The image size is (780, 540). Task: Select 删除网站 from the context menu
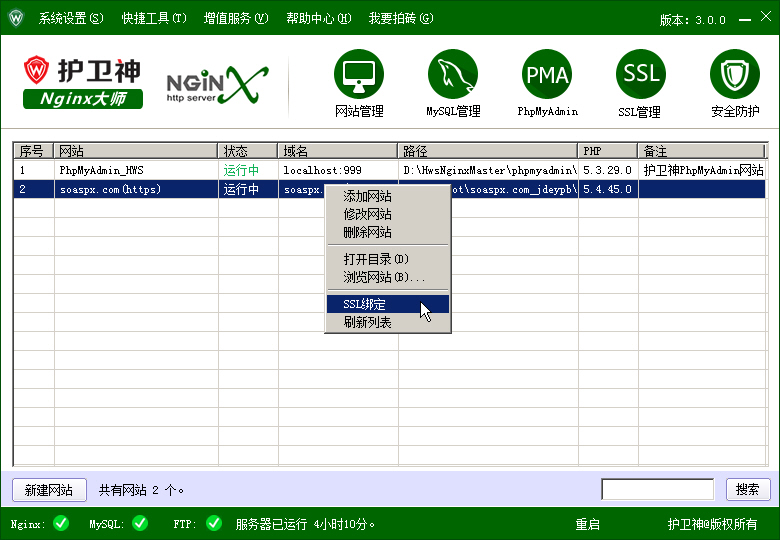[367, 232]
